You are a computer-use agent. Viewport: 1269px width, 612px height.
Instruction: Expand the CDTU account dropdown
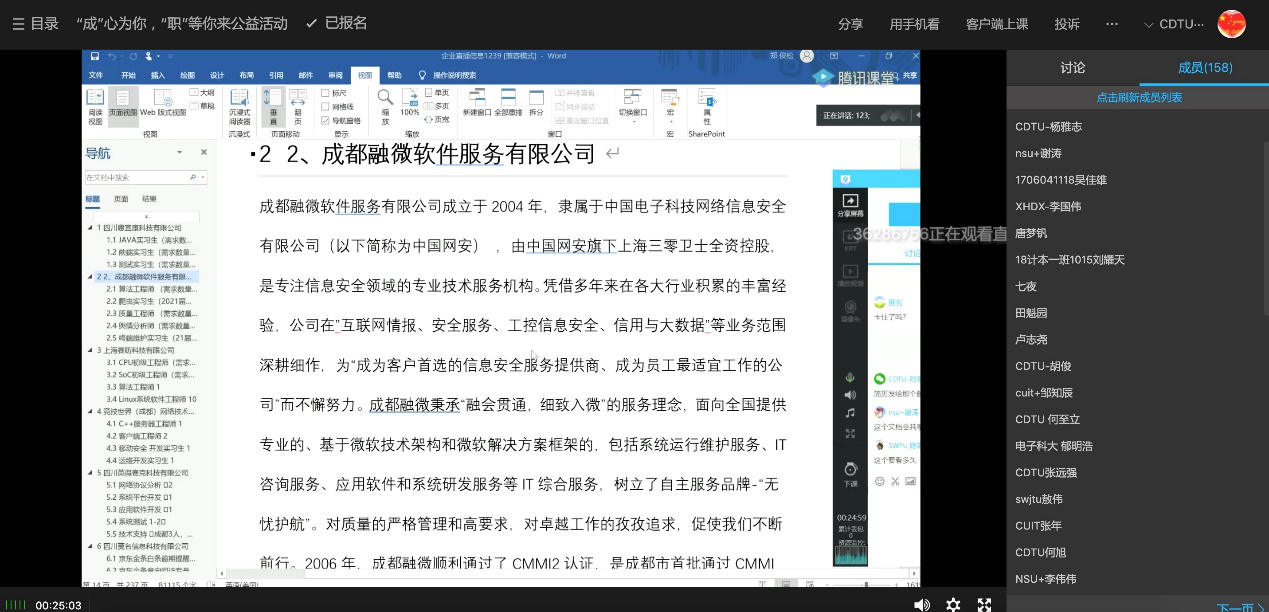[1175, 24]
